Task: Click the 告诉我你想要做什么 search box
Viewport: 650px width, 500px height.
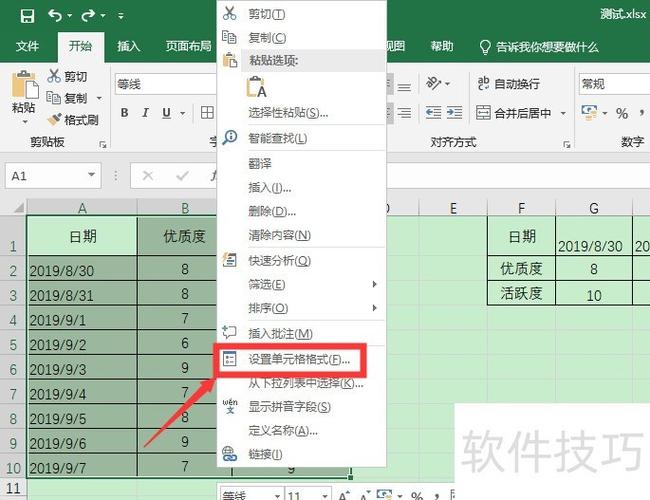Action: tap(539, 47)
